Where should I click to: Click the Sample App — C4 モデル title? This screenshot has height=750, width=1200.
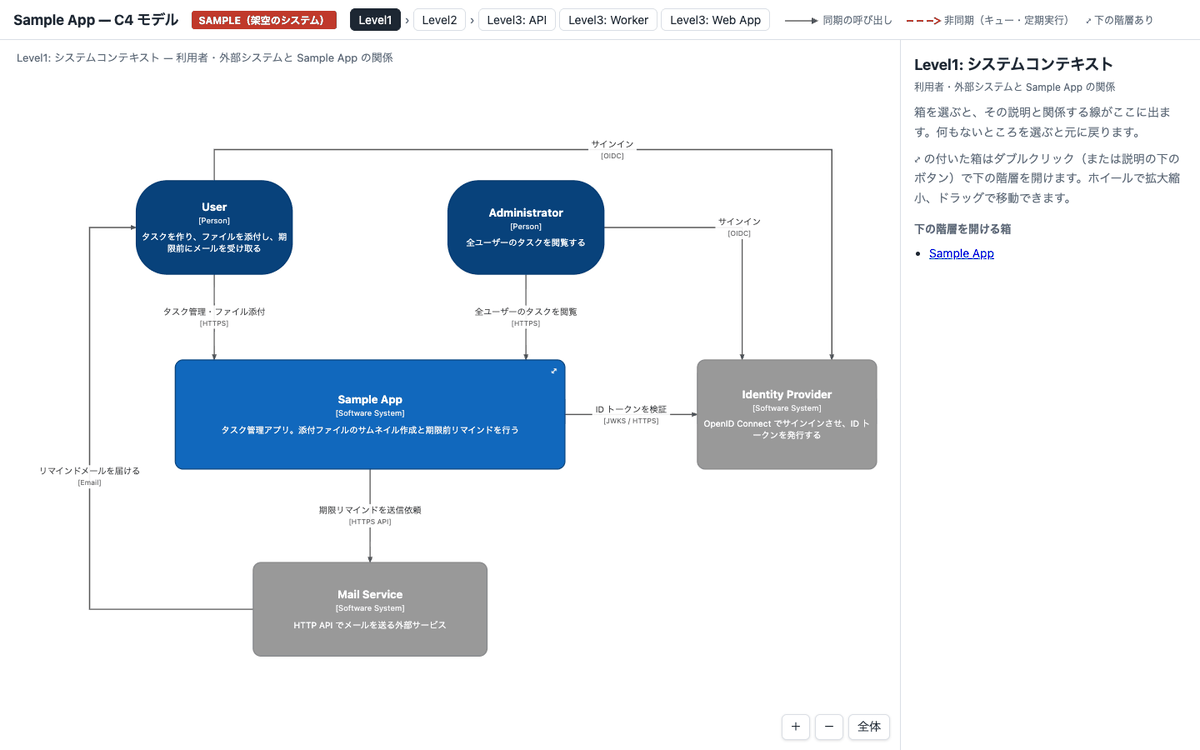(x=96, y=20)
